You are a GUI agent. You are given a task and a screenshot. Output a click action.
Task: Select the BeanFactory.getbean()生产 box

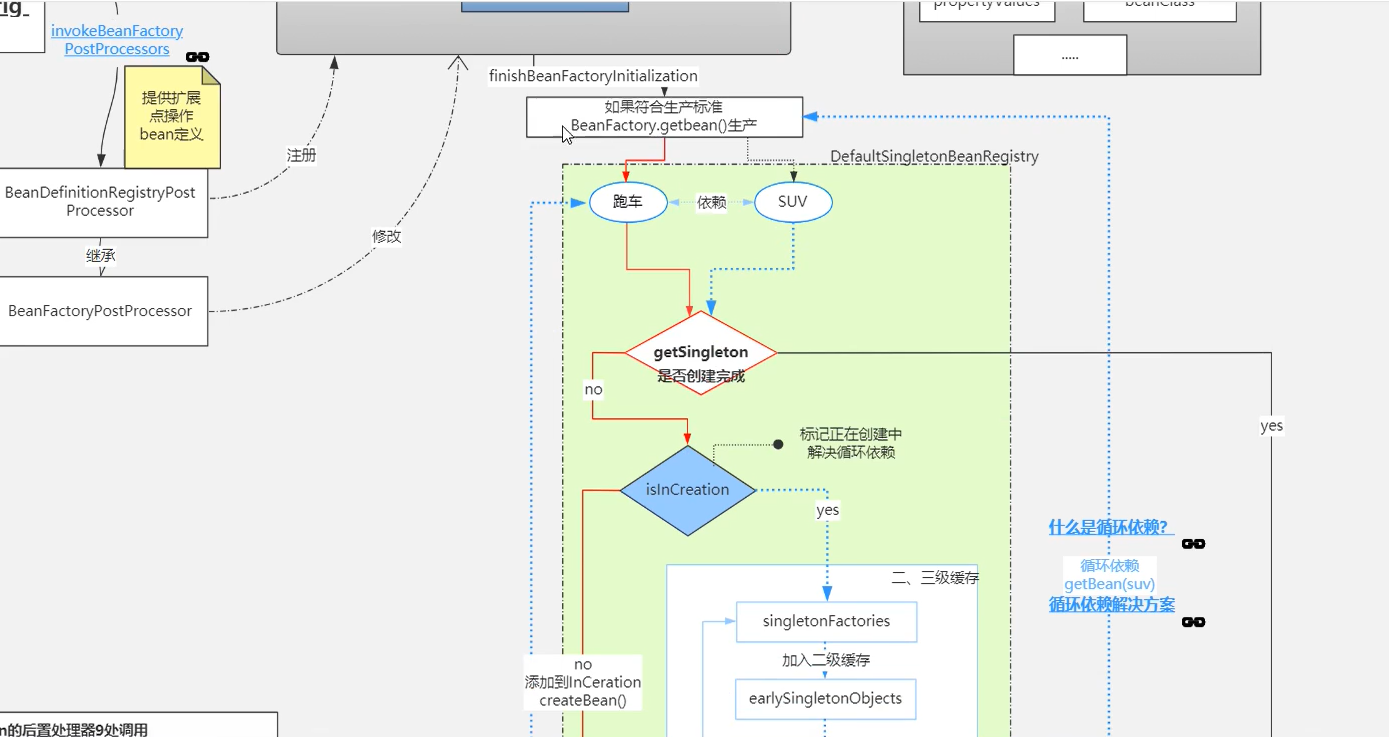point(664,116)
